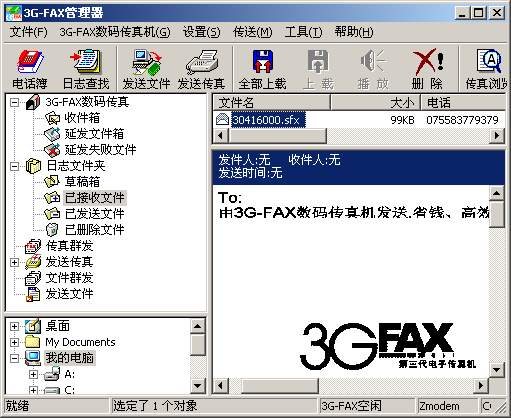The height and width of the screenshot is (418, 511).
Task: Click the 删除 delete toolbar icon
Action: coord(427,69)
